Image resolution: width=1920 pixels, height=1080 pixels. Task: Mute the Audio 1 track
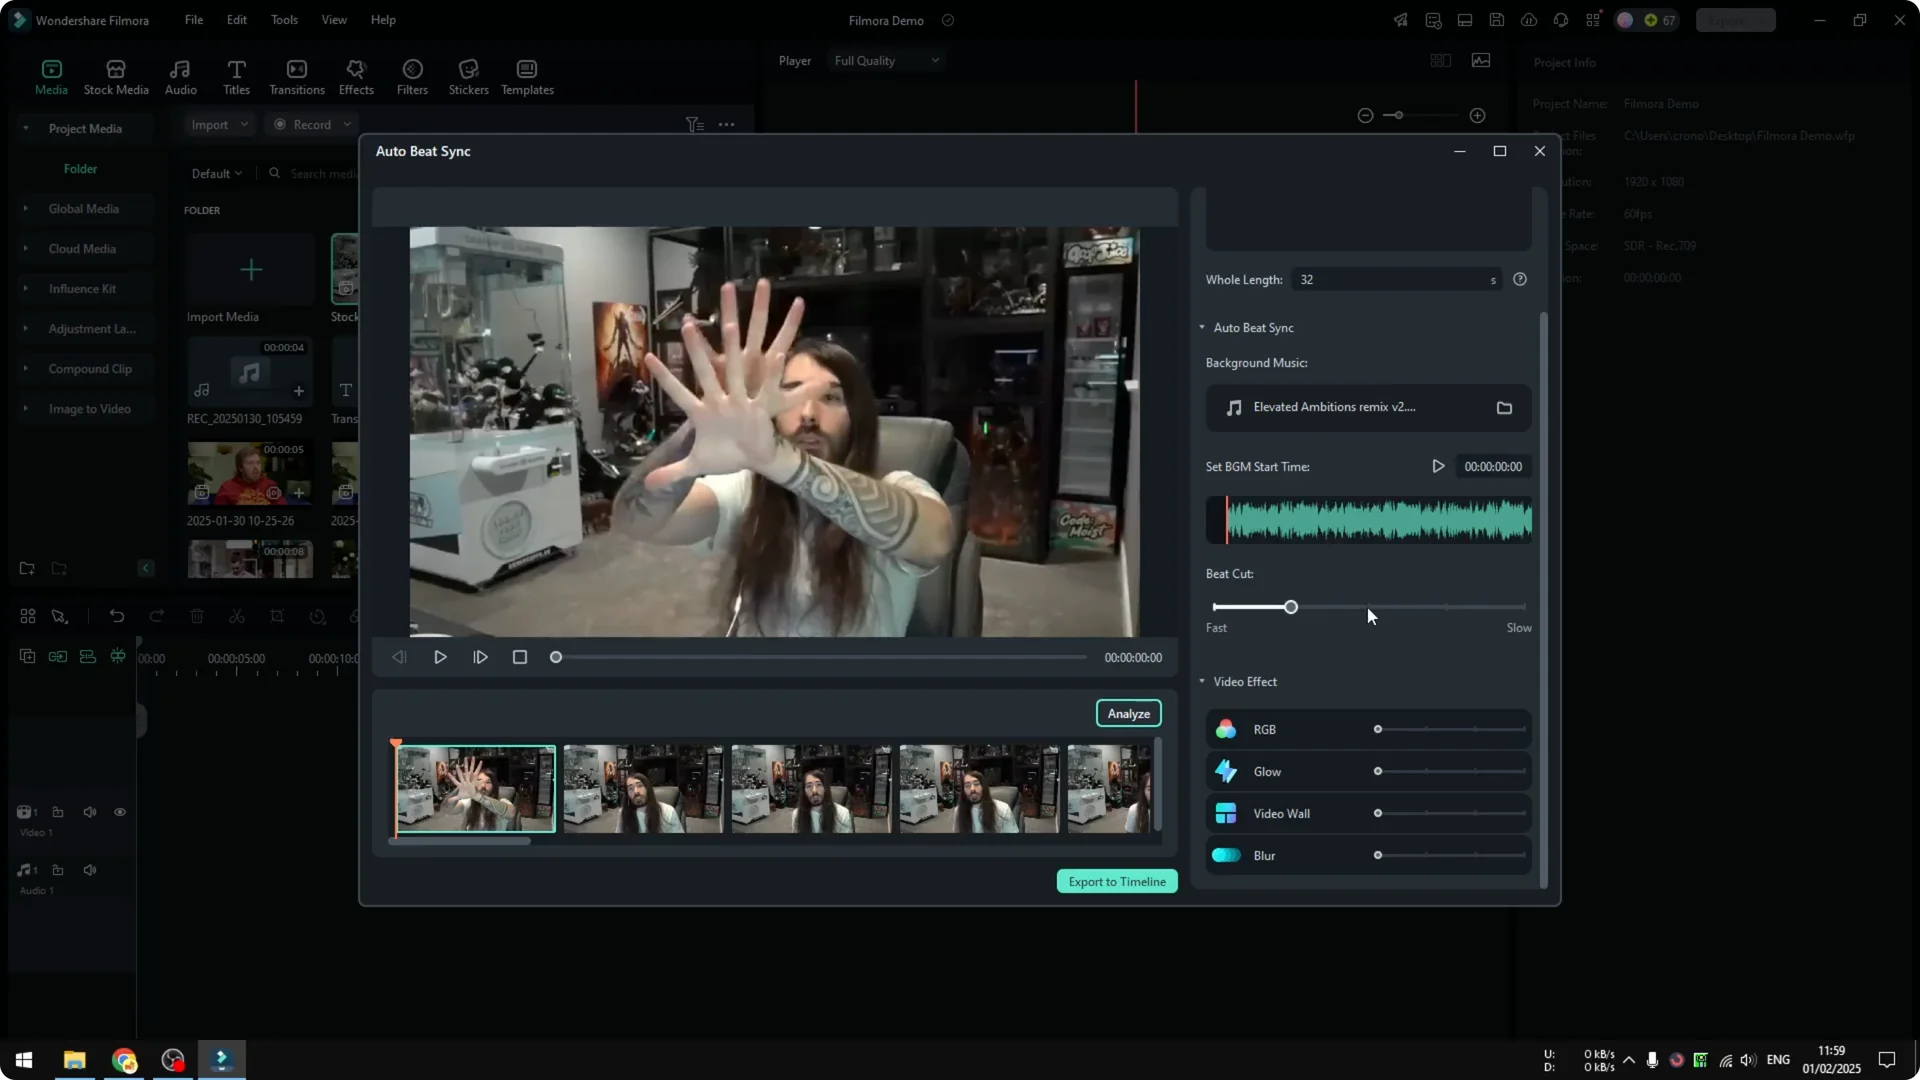pos(89,870)
